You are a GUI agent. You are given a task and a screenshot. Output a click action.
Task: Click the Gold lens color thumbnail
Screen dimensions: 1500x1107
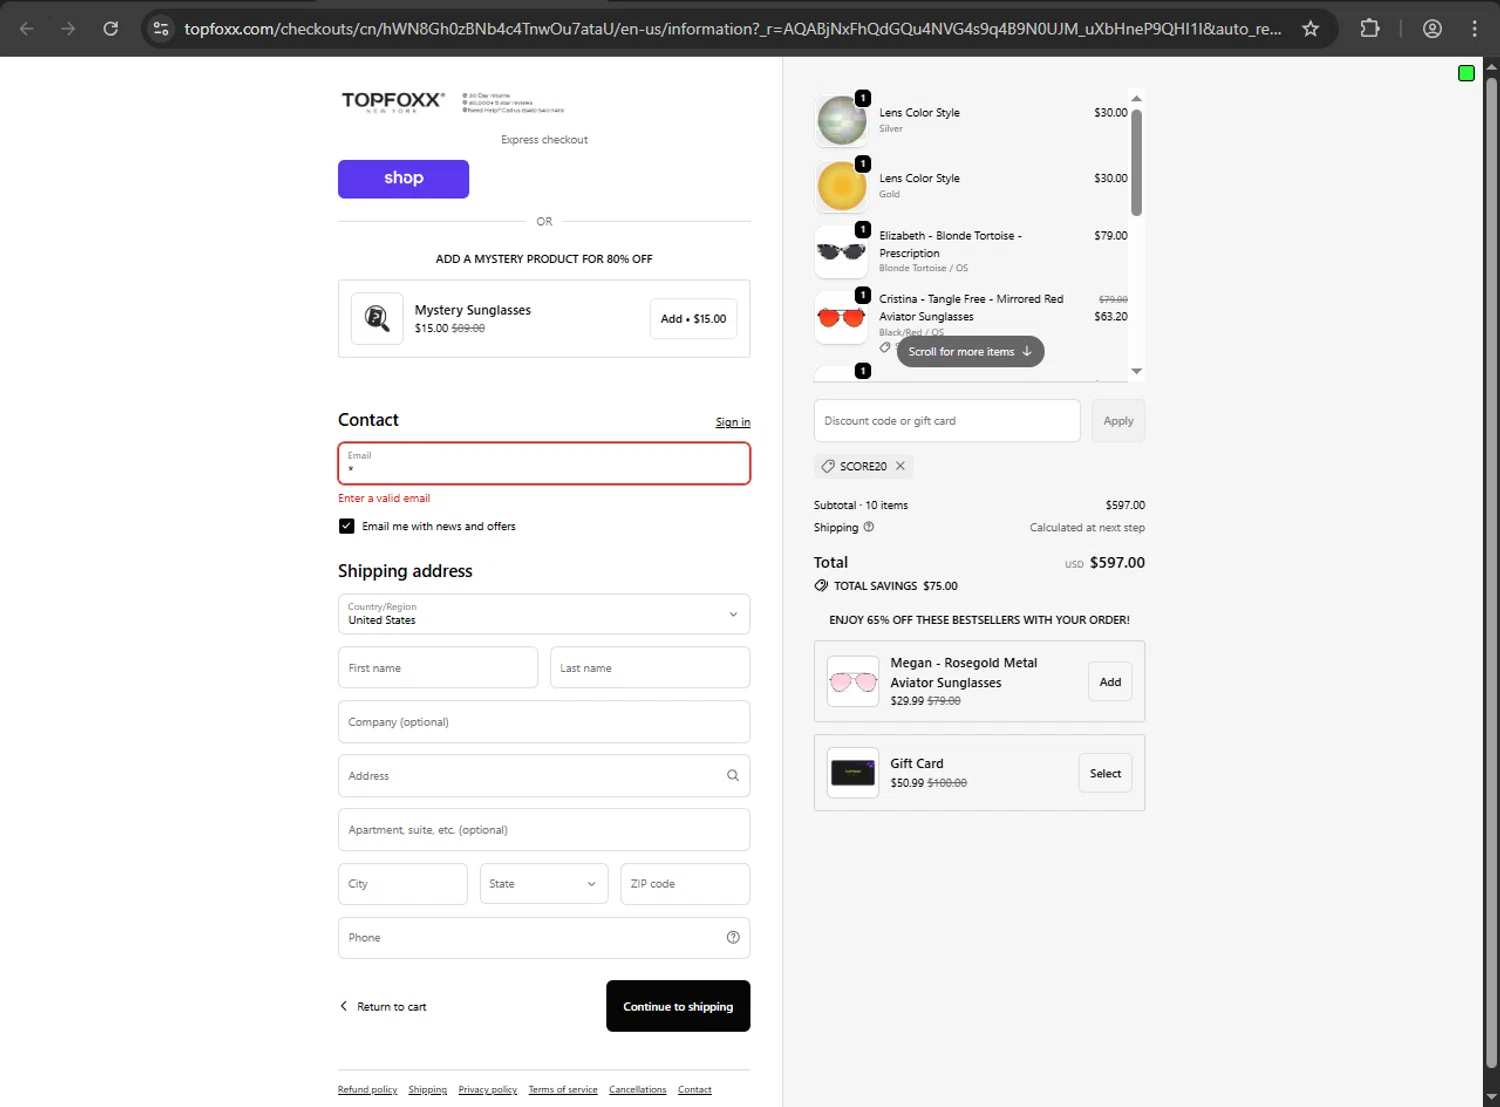(842, 187)
